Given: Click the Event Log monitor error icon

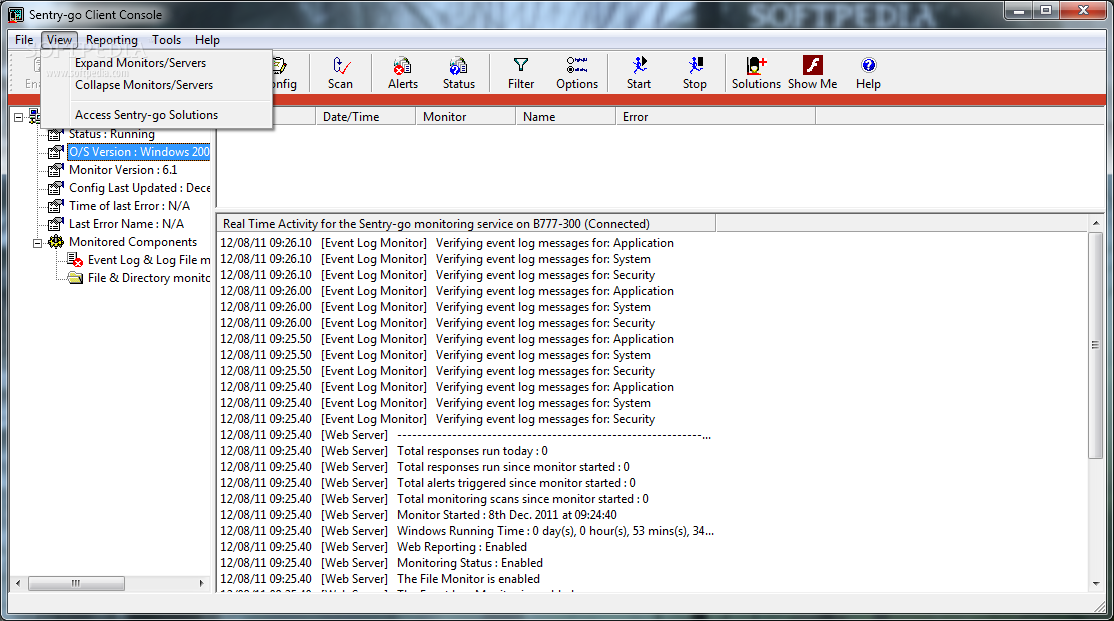Looking at the screenshot, I should point(75,260).
